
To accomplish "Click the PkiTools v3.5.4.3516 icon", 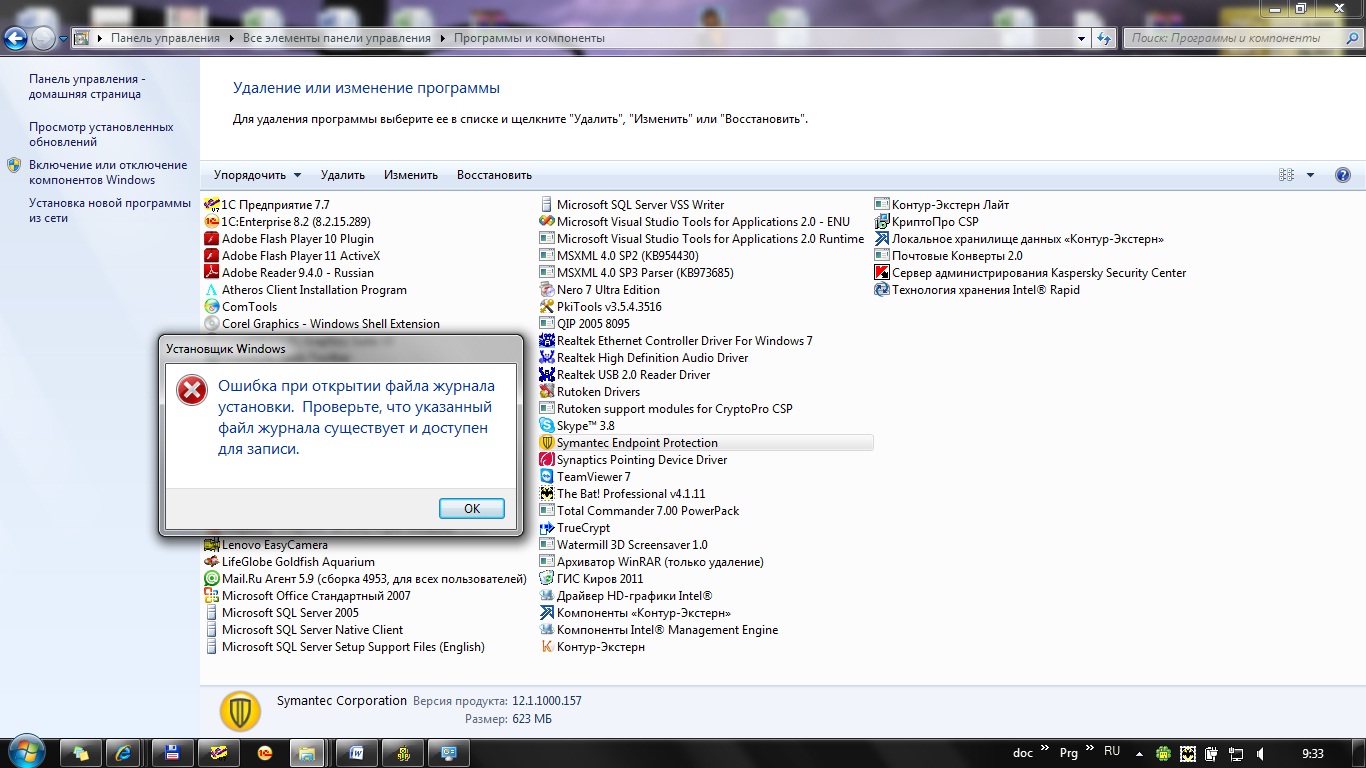I will click(547, 307).
